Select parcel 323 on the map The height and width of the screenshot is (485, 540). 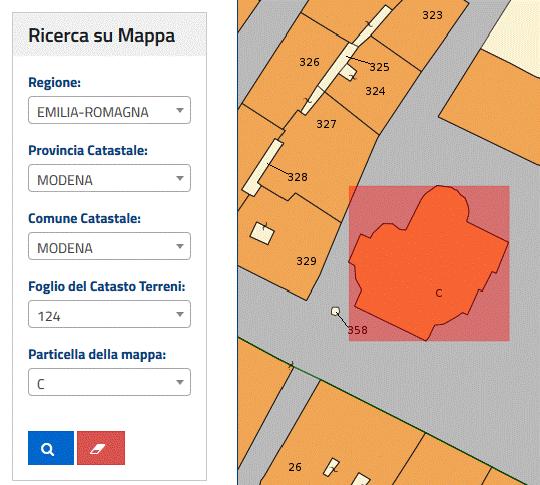[x=432, y=15]
